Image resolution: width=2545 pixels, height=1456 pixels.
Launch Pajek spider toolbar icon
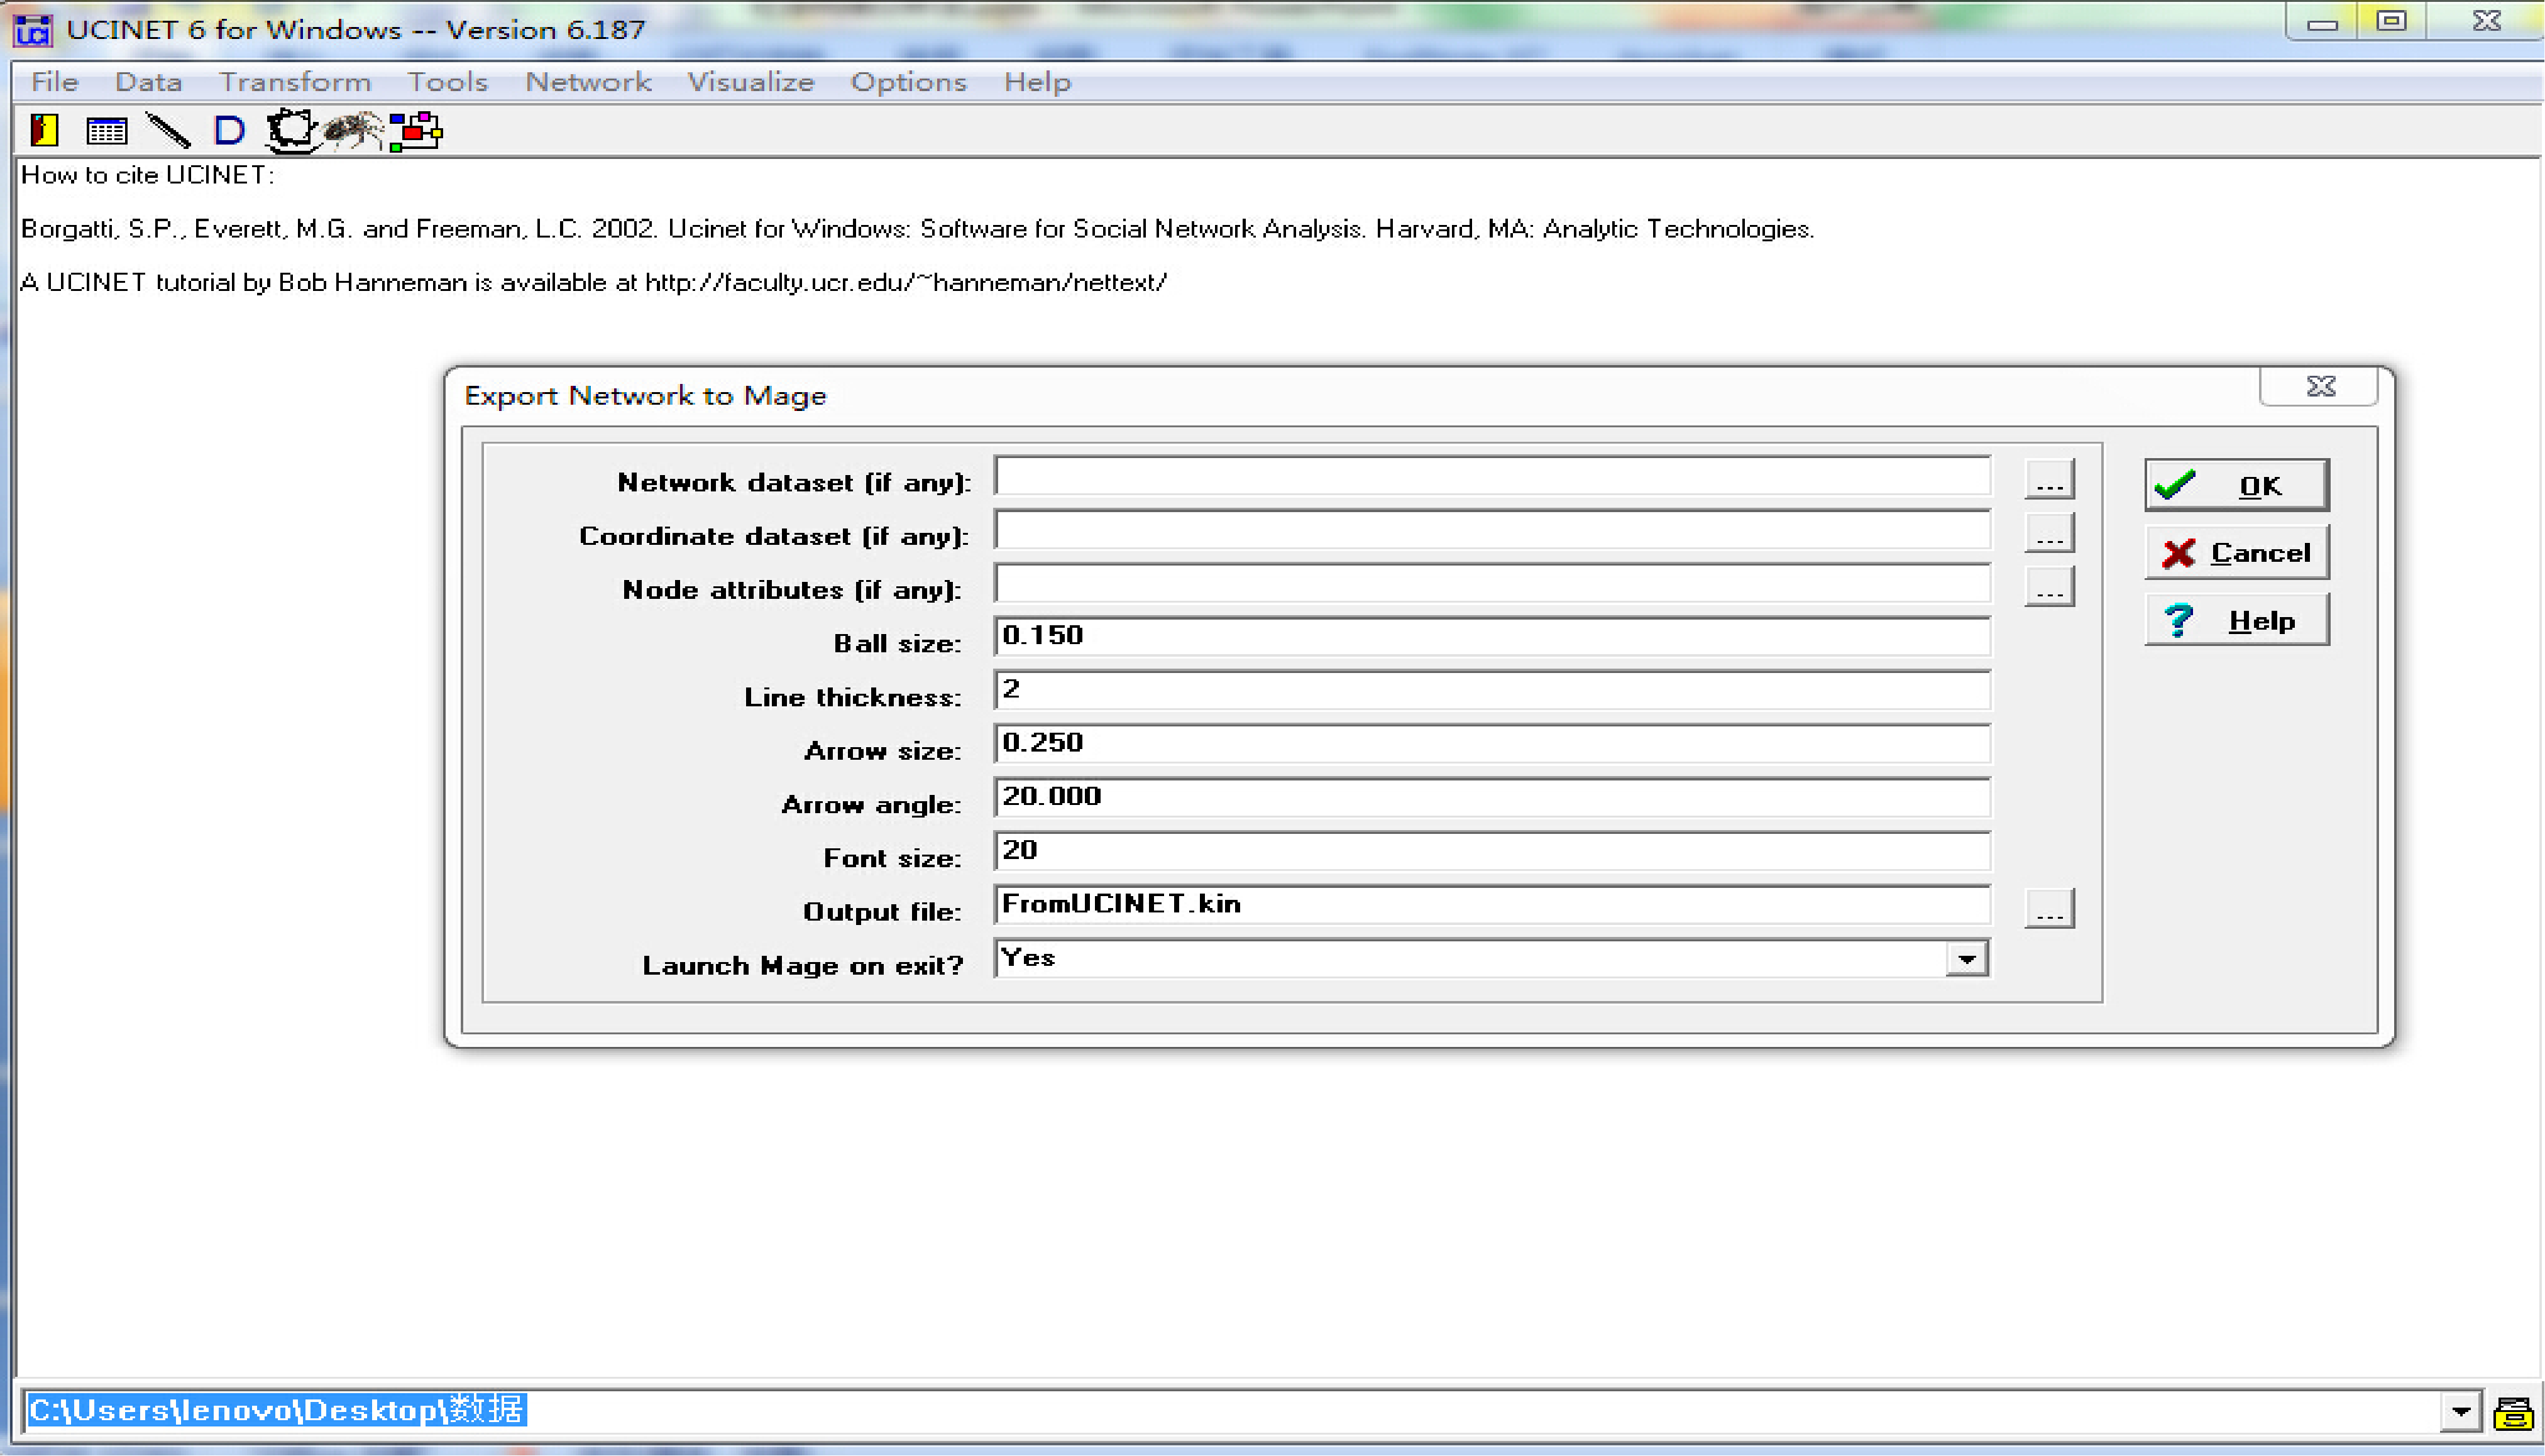tap(352, 130)
